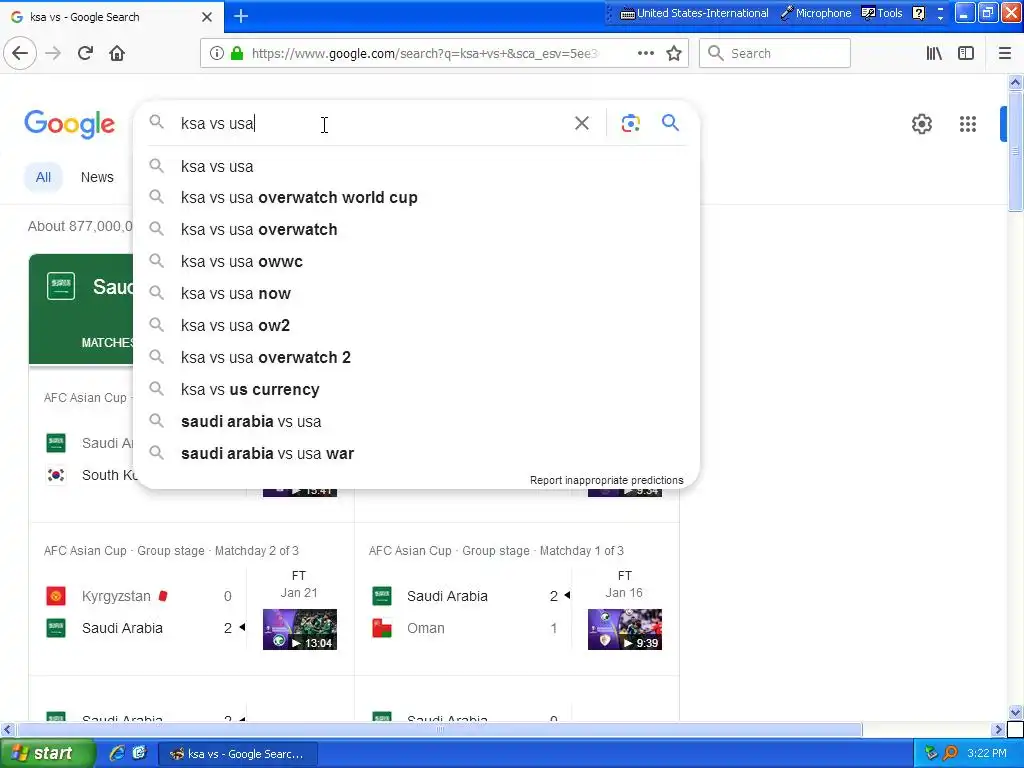Image resolution: width=1024 pixels, height=768 pixels.
Task: Open Google quick settings gear
Action: (x=921, y=124)
